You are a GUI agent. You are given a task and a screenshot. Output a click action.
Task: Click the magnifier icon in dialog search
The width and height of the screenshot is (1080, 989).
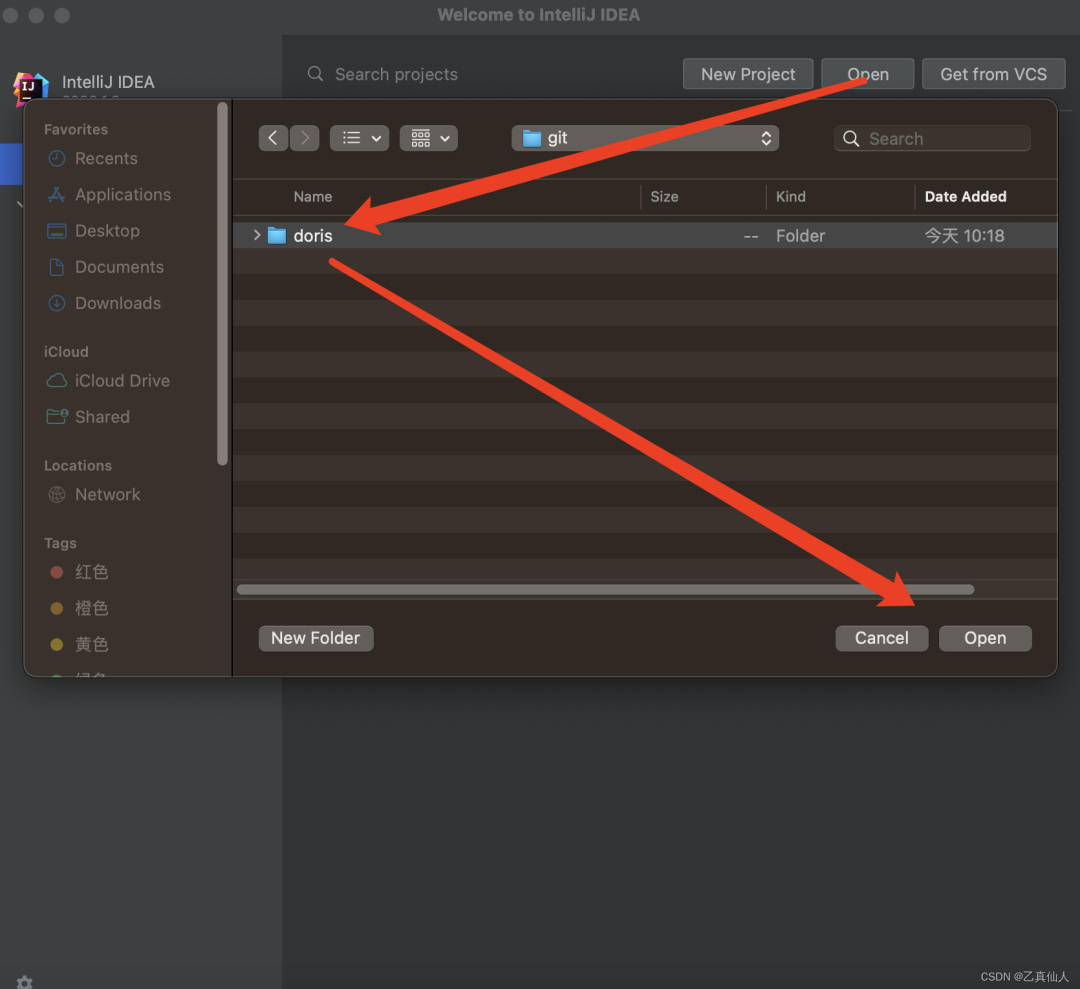tap(851, 138)
